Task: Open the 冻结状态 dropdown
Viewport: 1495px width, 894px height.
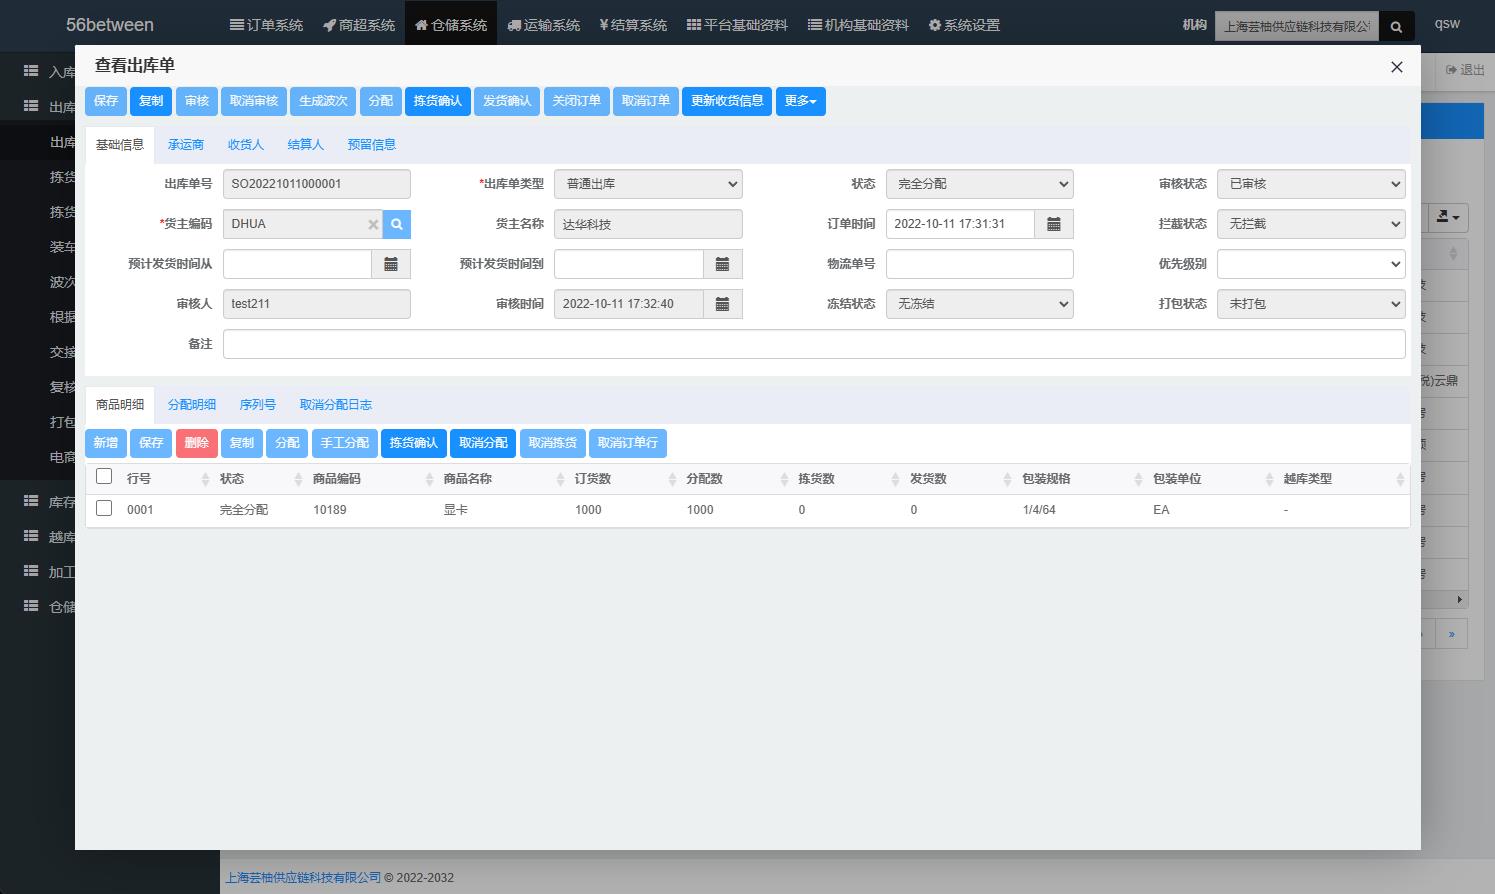Action: [980, 304]
